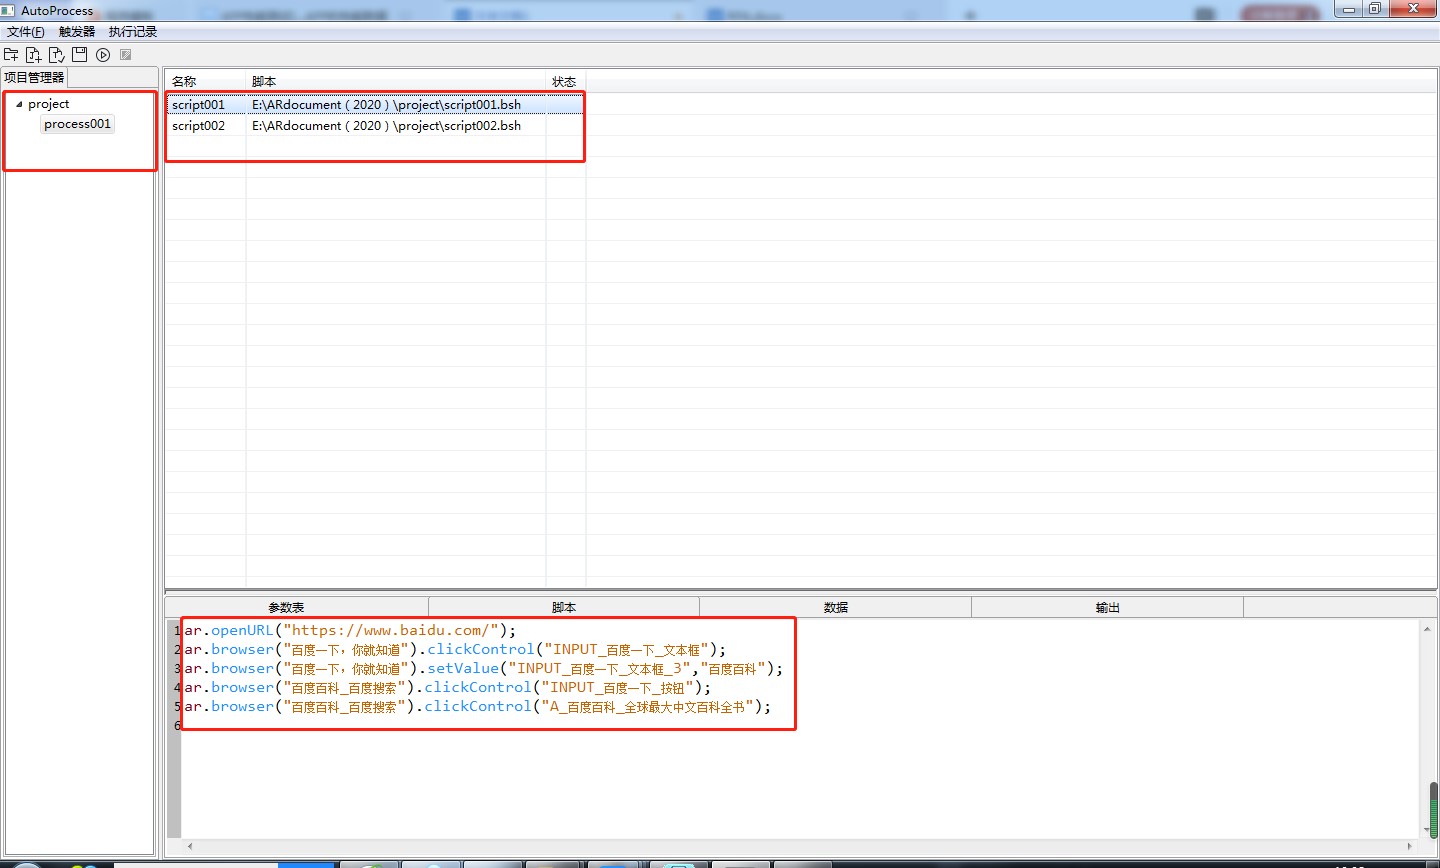Switch to the 数据 tab
This screenshot has width=1440, height=868.
(x=835, y=607)
